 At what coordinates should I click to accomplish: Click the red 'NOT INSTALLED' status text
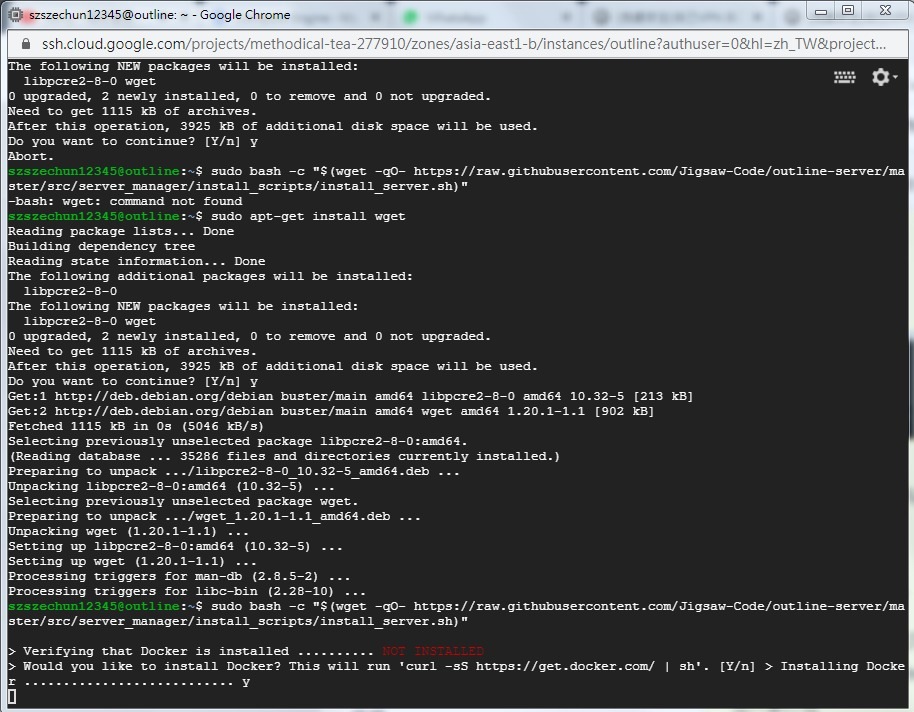[x=433, y=651]
